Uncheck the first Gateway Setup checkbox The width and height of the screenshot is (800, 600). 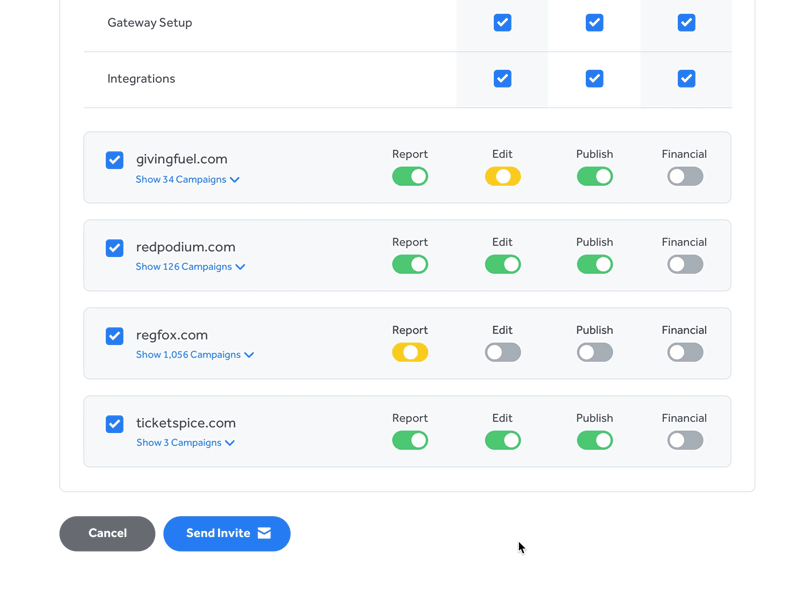[502, 22]
